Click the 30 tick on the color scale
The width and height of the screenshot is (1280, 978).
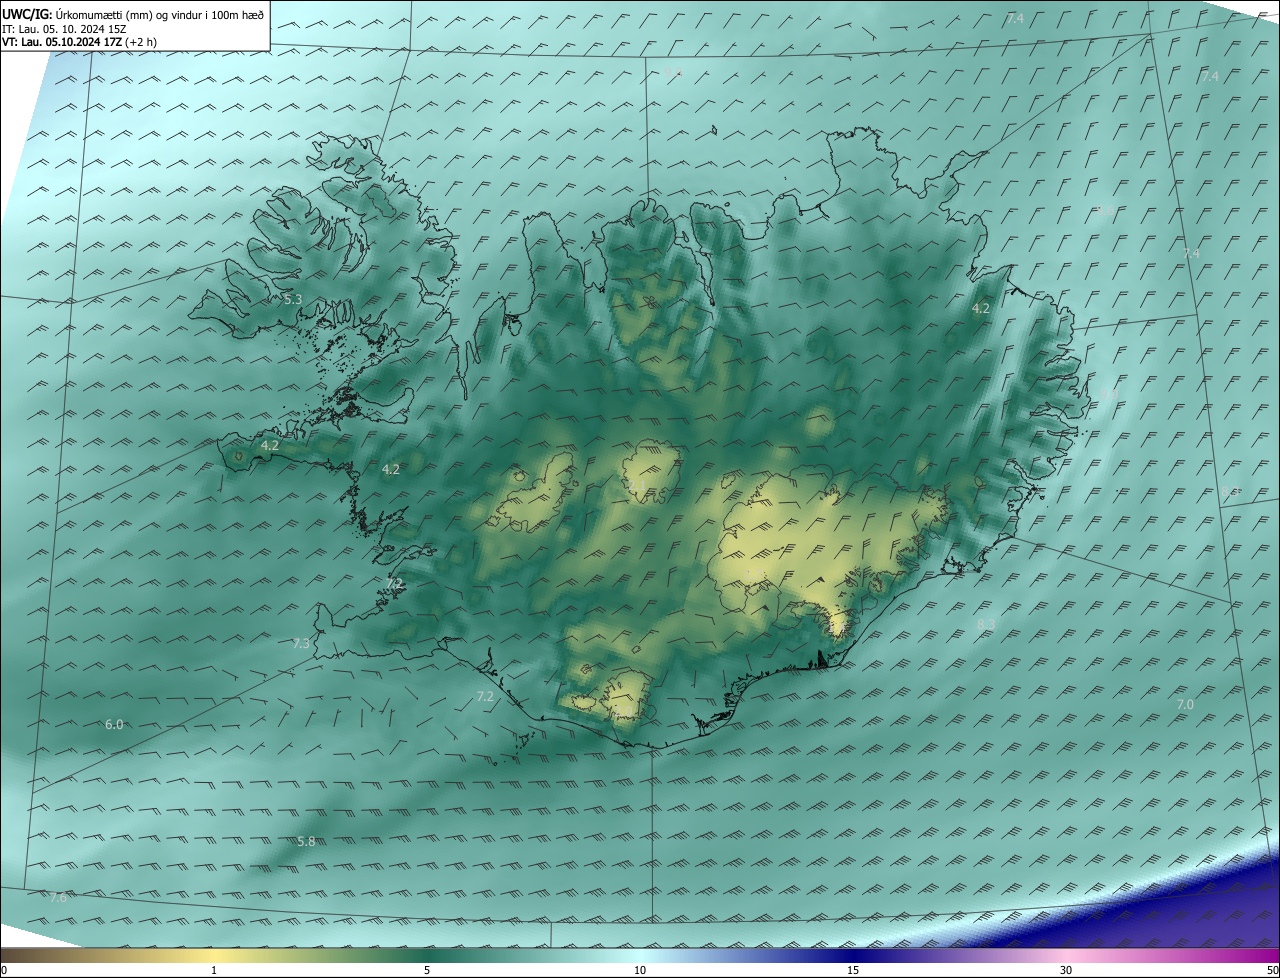1066,970
